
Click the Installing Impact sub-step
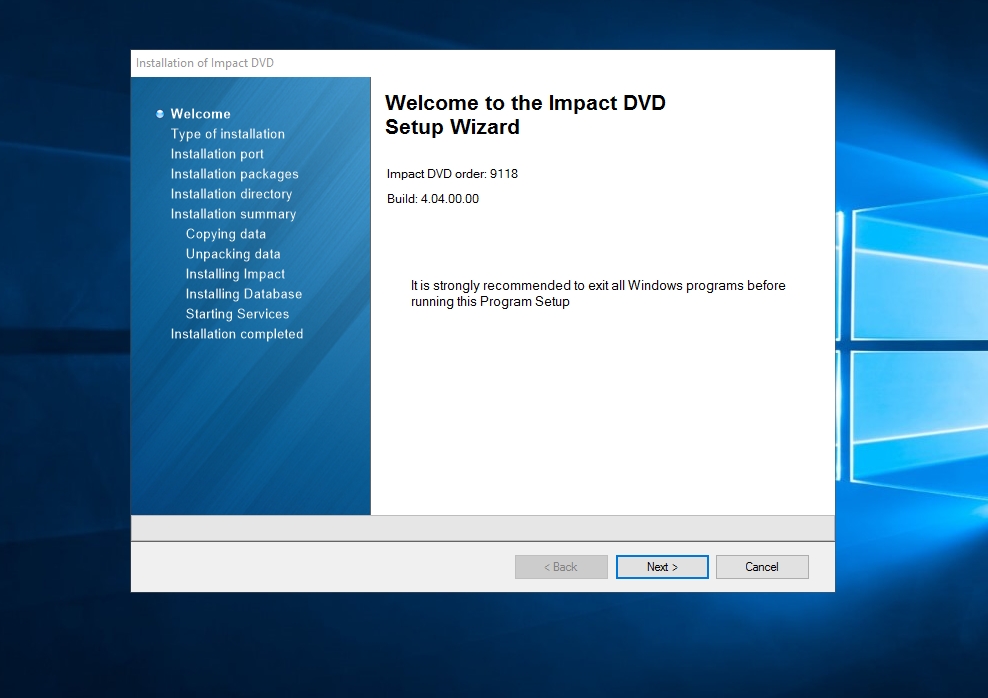tap(235, 274)
